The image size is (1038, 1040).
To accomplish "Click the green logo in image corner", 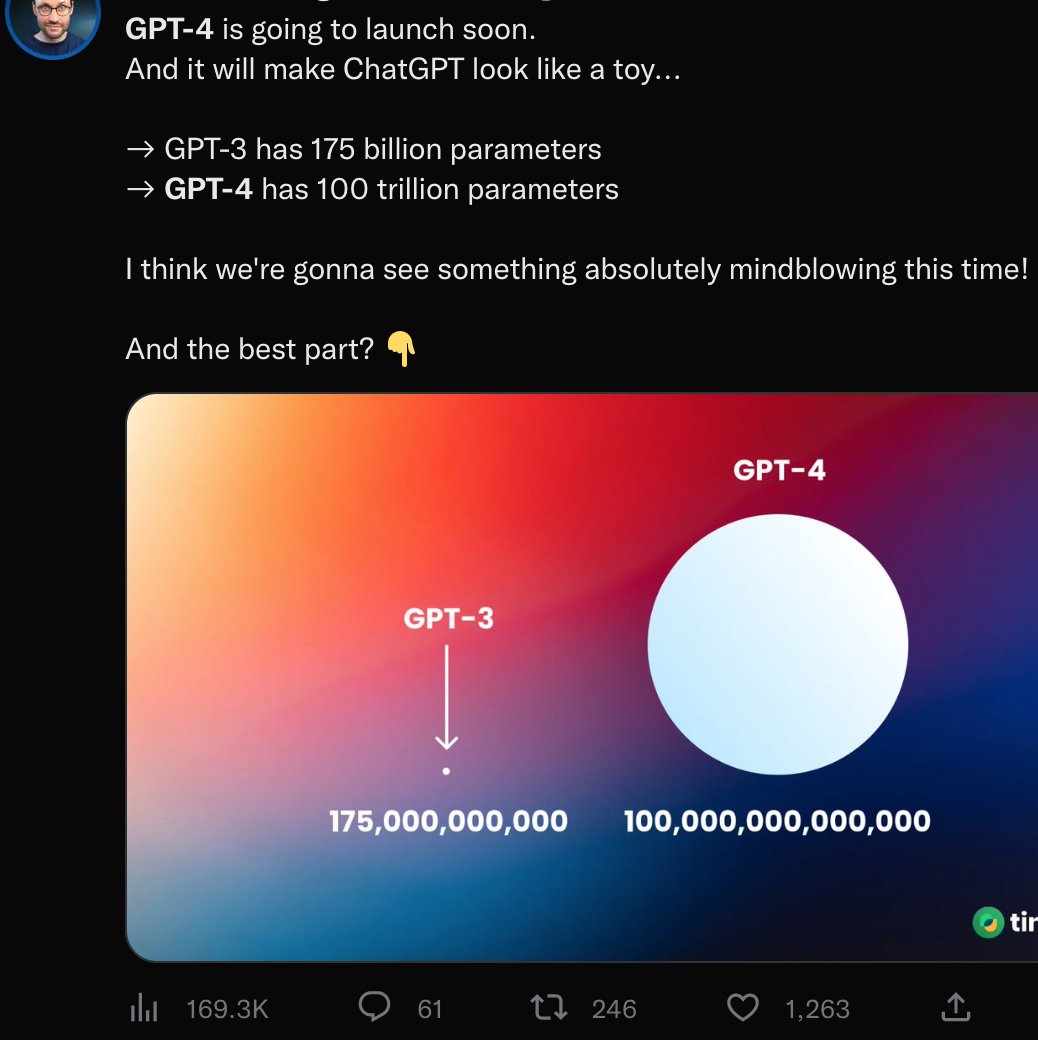I will (988, 922).
